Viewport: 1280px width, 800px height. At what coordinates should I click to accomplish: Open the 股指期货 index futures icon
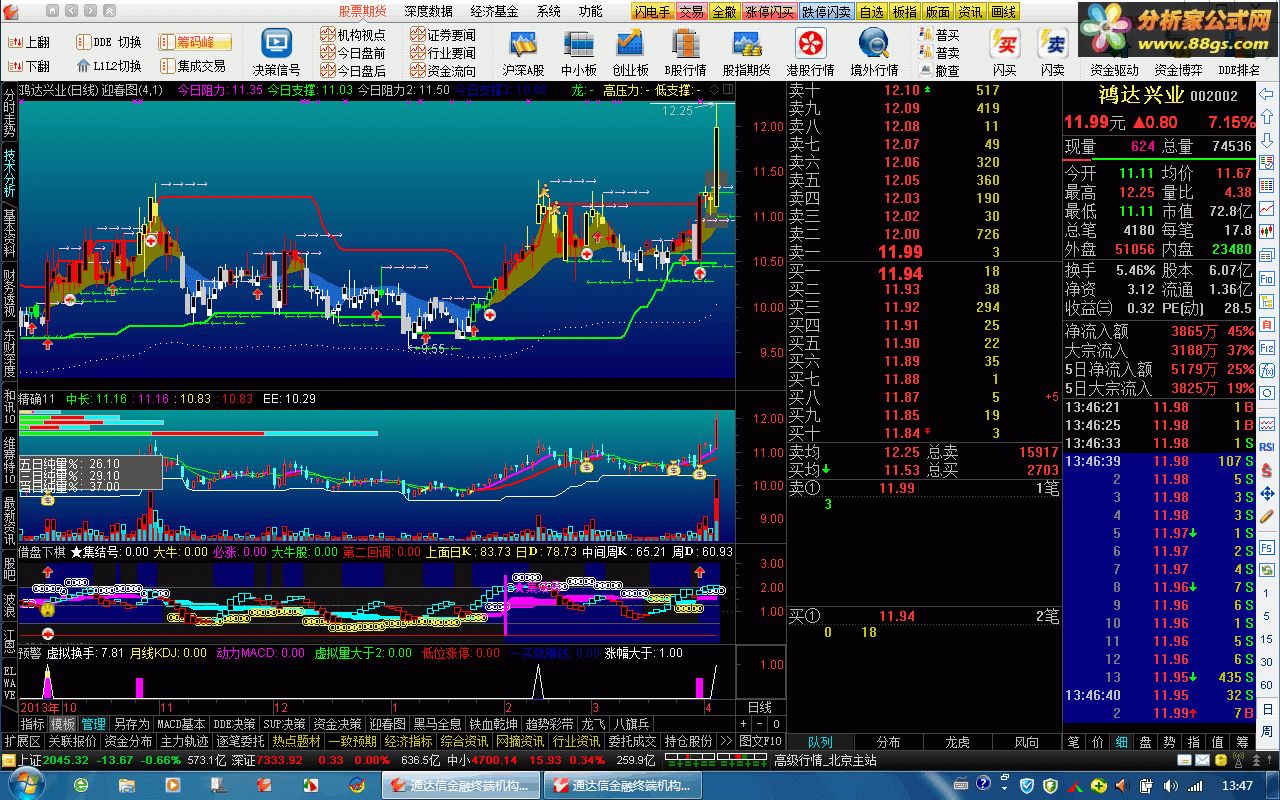[746, 45]
